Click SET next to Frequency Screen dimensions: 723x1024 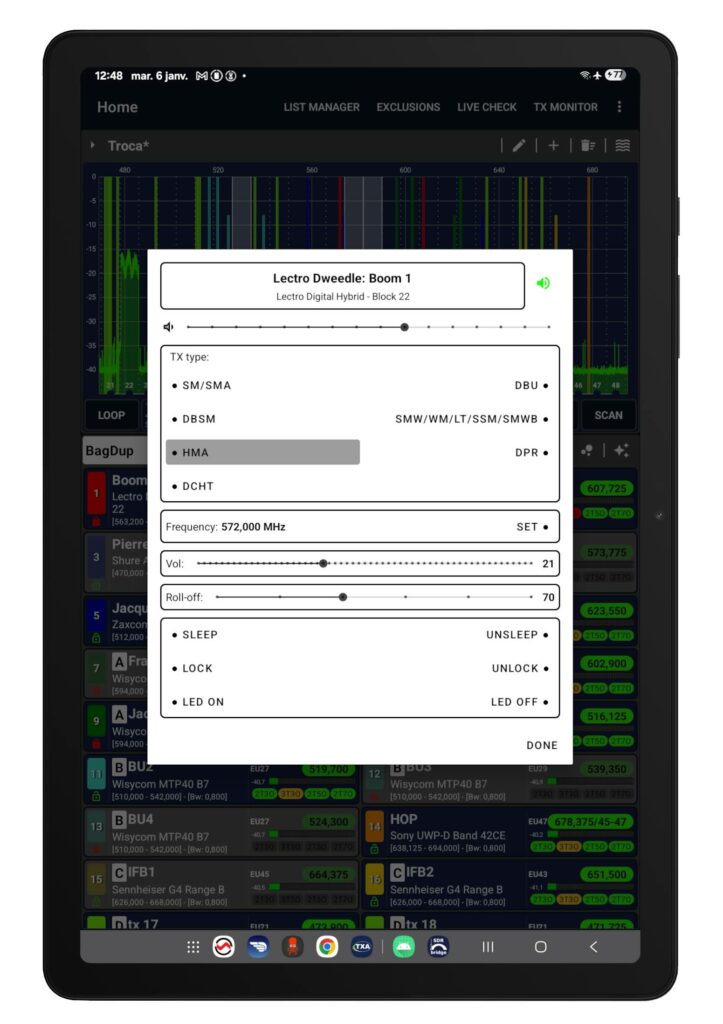(532, 527)
